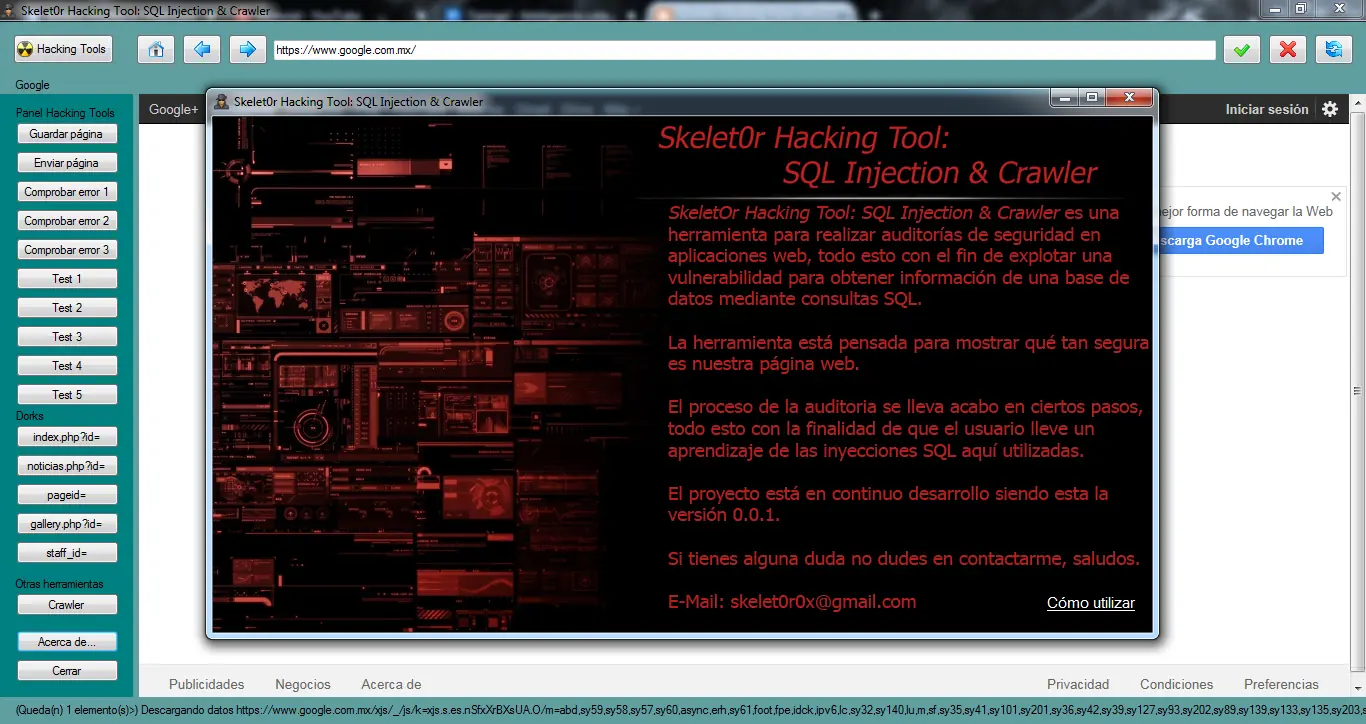This screenshot has width=1366, height=724.
Task: Open the Publicidades footer link
Action: (207, 685)
